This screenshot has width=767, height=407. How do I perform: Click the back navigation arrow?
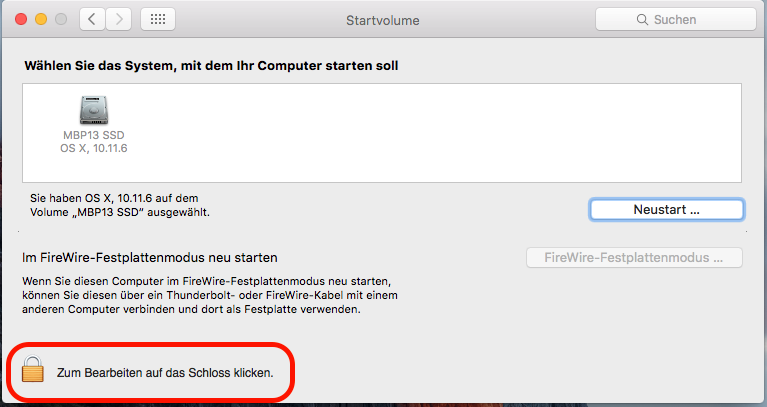pos(93,19)
